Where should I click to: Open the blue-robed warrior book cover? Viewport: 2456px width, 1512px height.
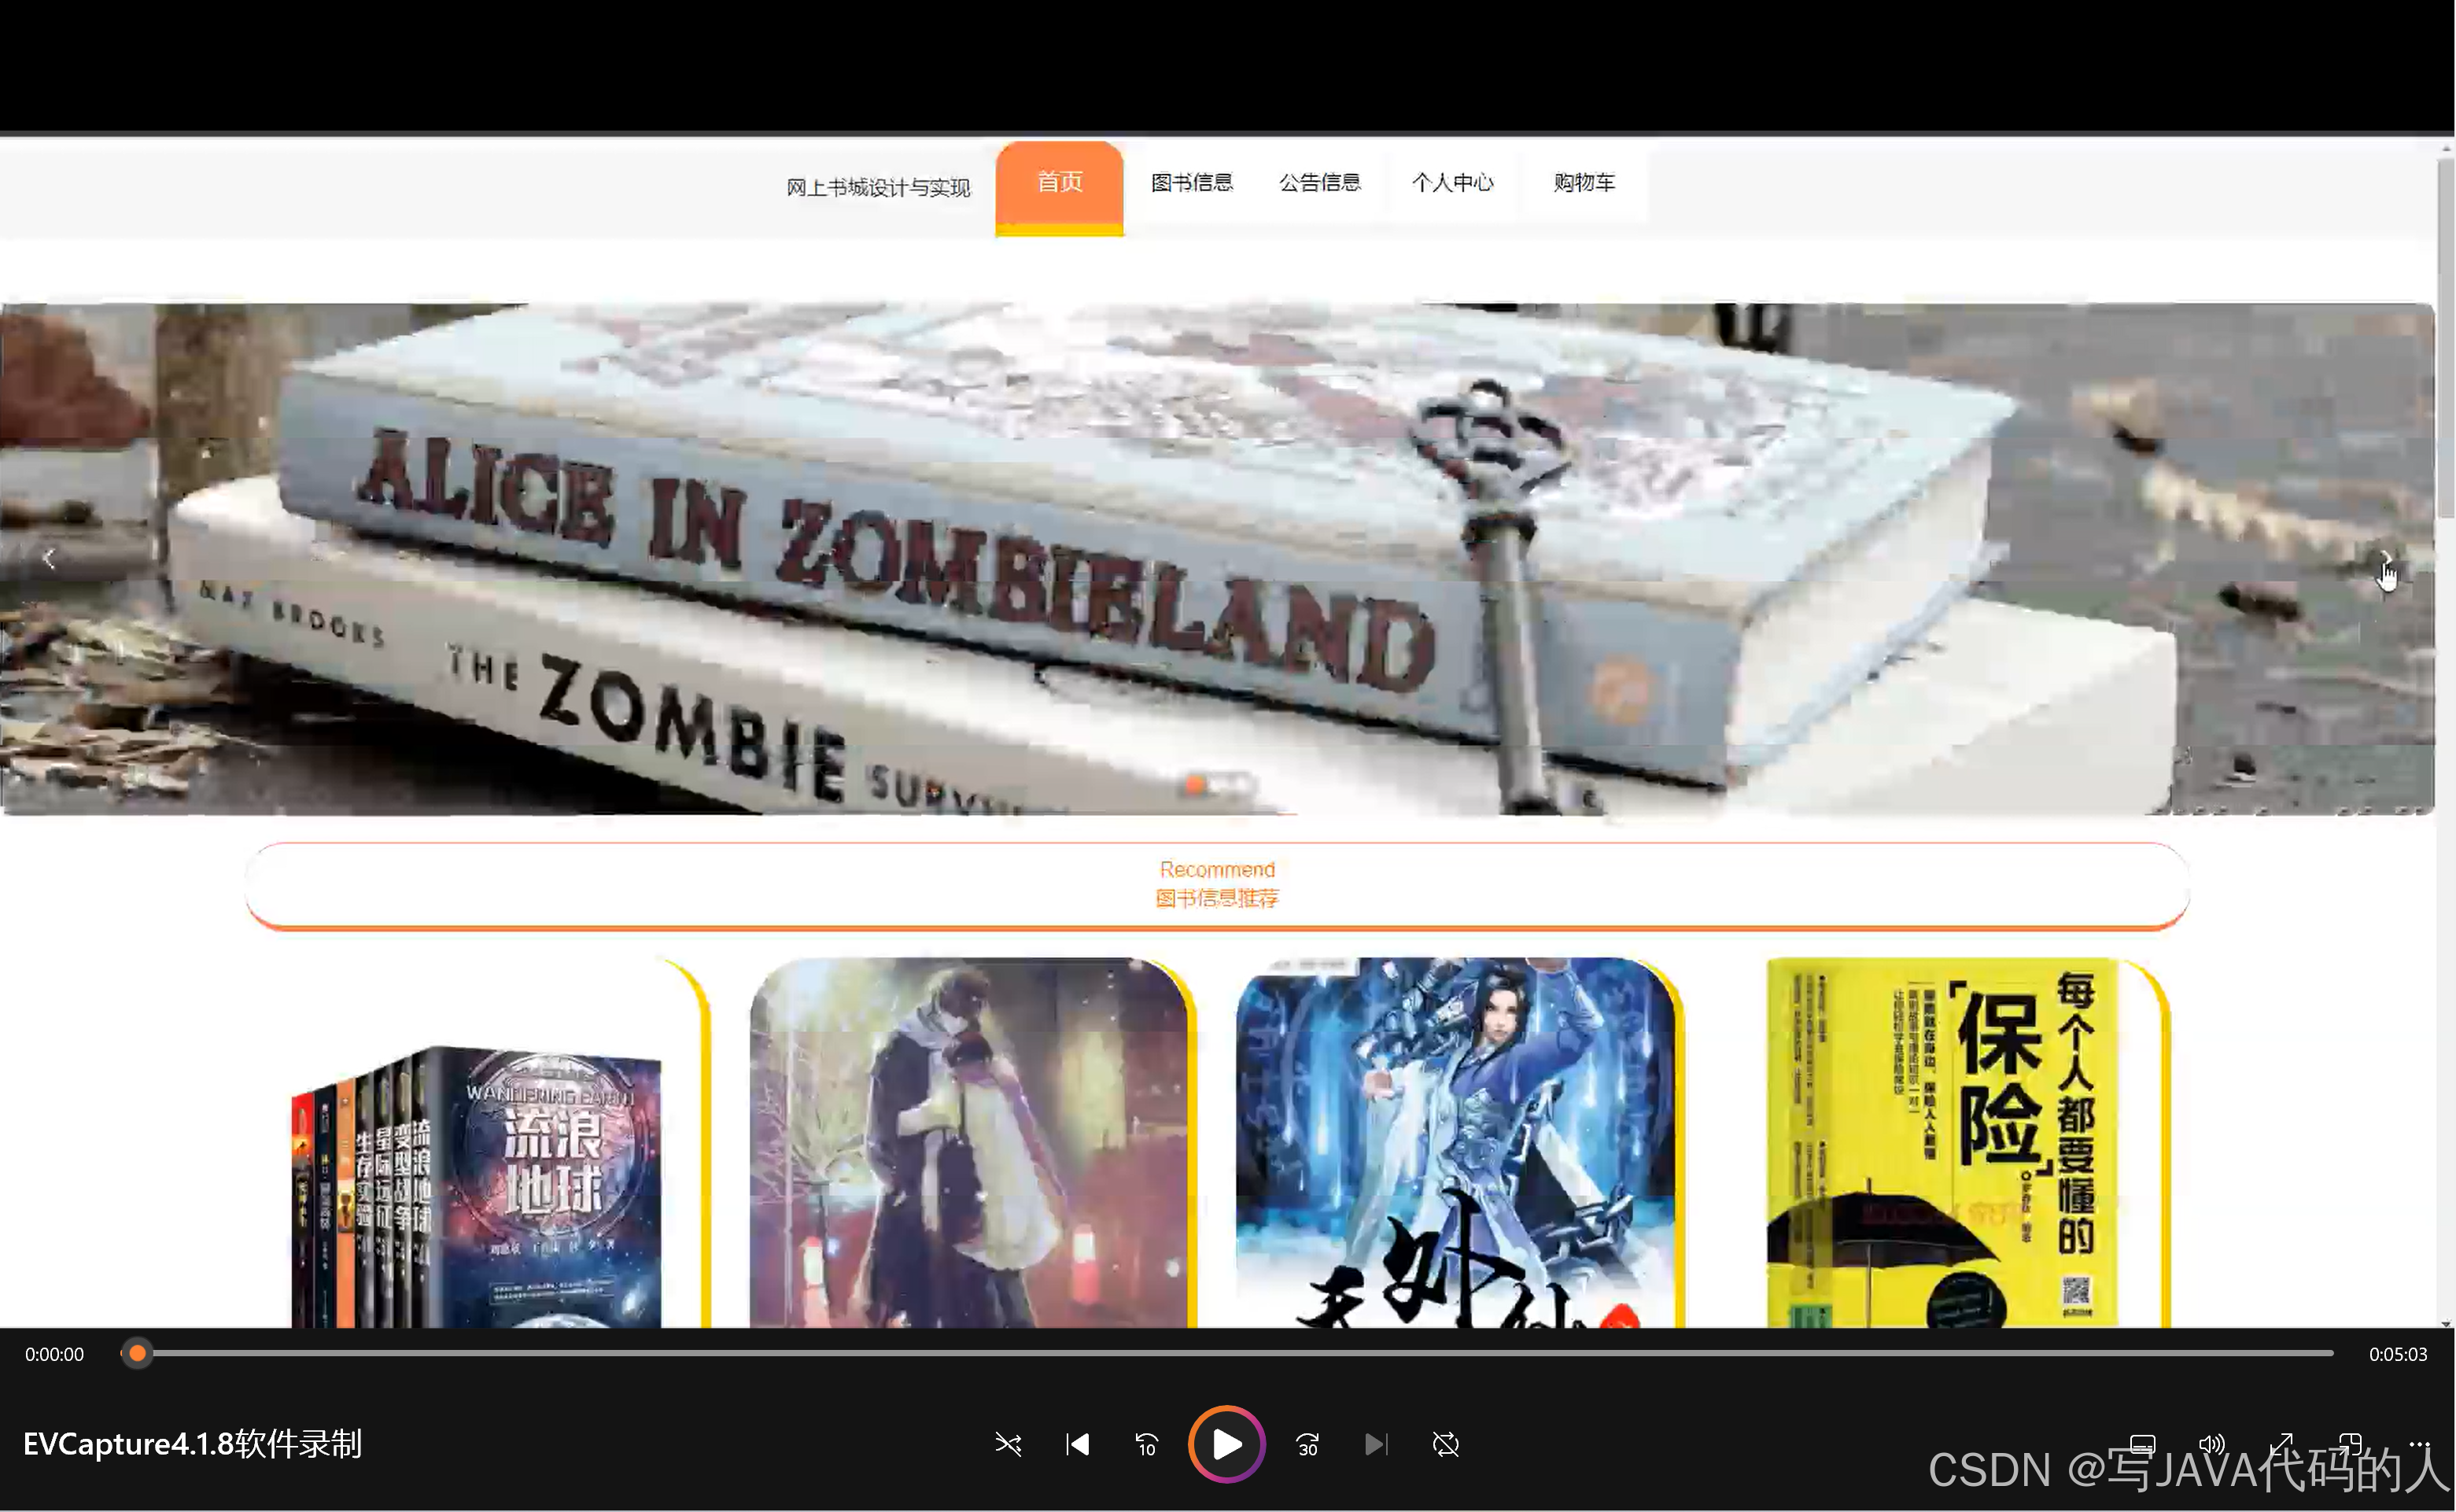click(1455, 1142)
